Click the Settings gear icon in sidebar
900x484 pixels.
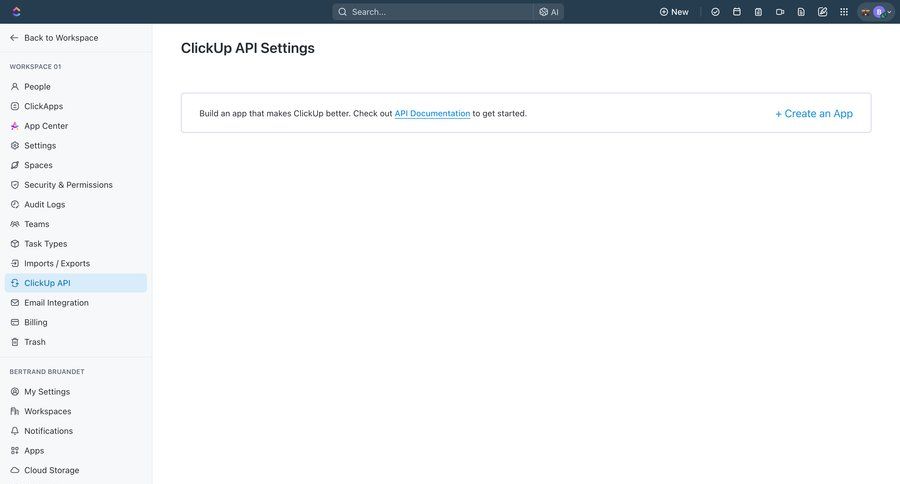pyautogui.click(x=15, y=145)
